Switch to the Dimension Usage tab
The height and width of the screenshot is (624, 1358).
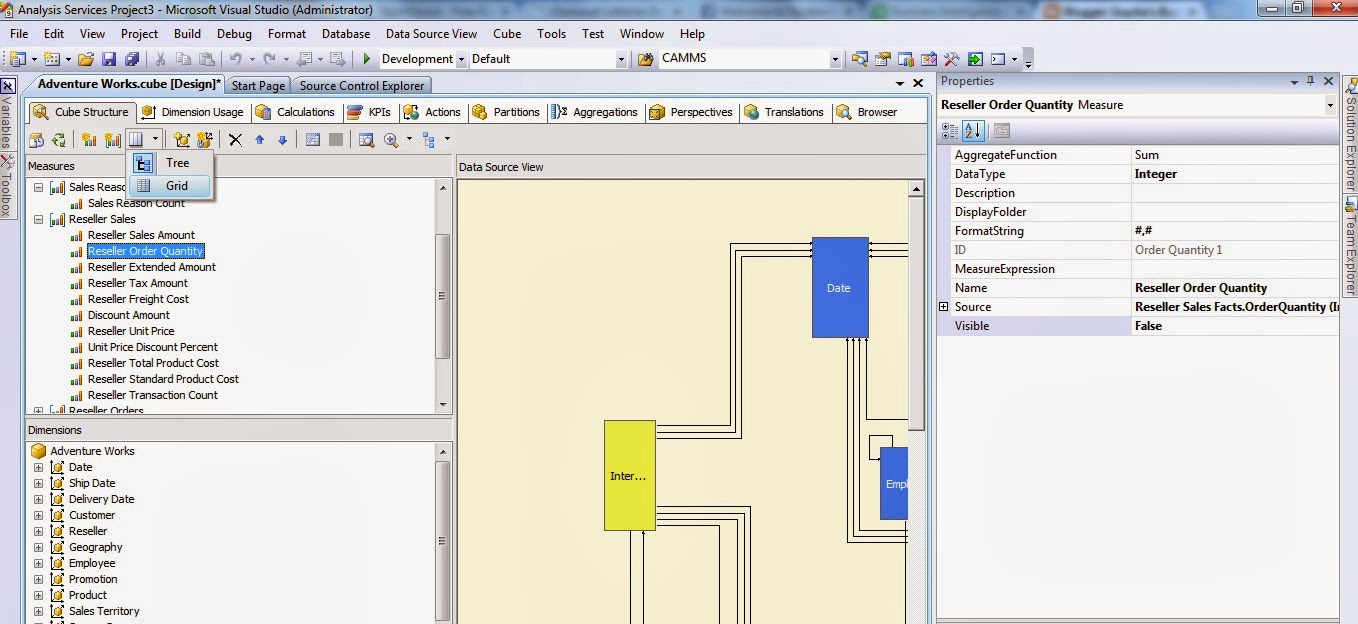(192, 112)
